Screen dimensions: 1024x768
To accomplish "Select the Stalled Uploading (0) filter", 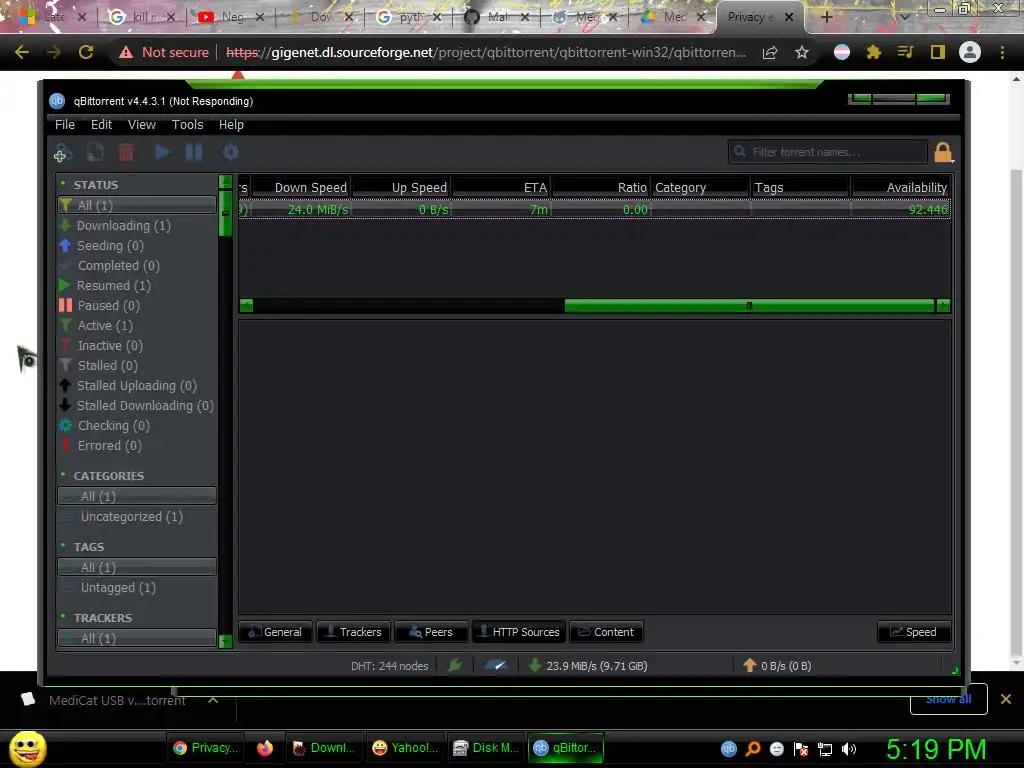I will point(136,386).
